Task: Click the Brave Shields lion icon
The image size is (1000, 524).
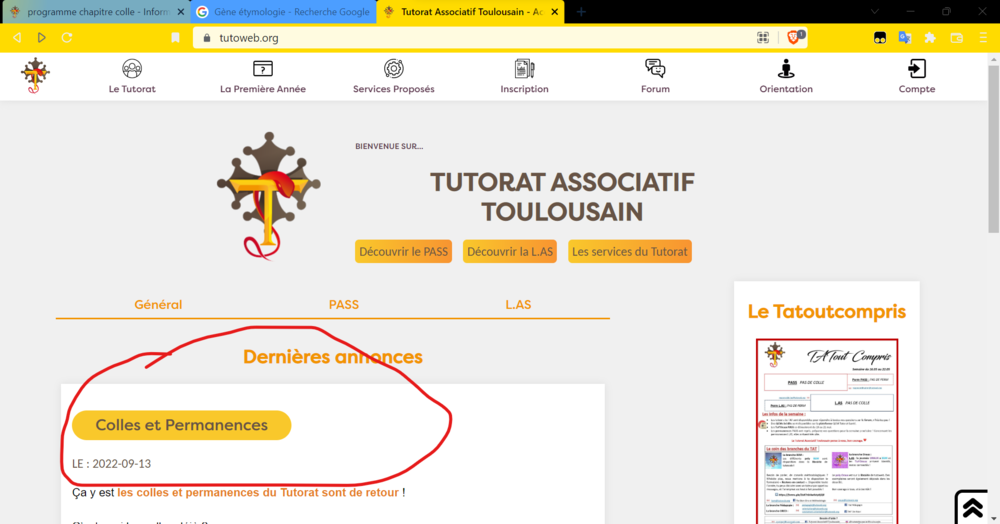Action: pos(795,37)
